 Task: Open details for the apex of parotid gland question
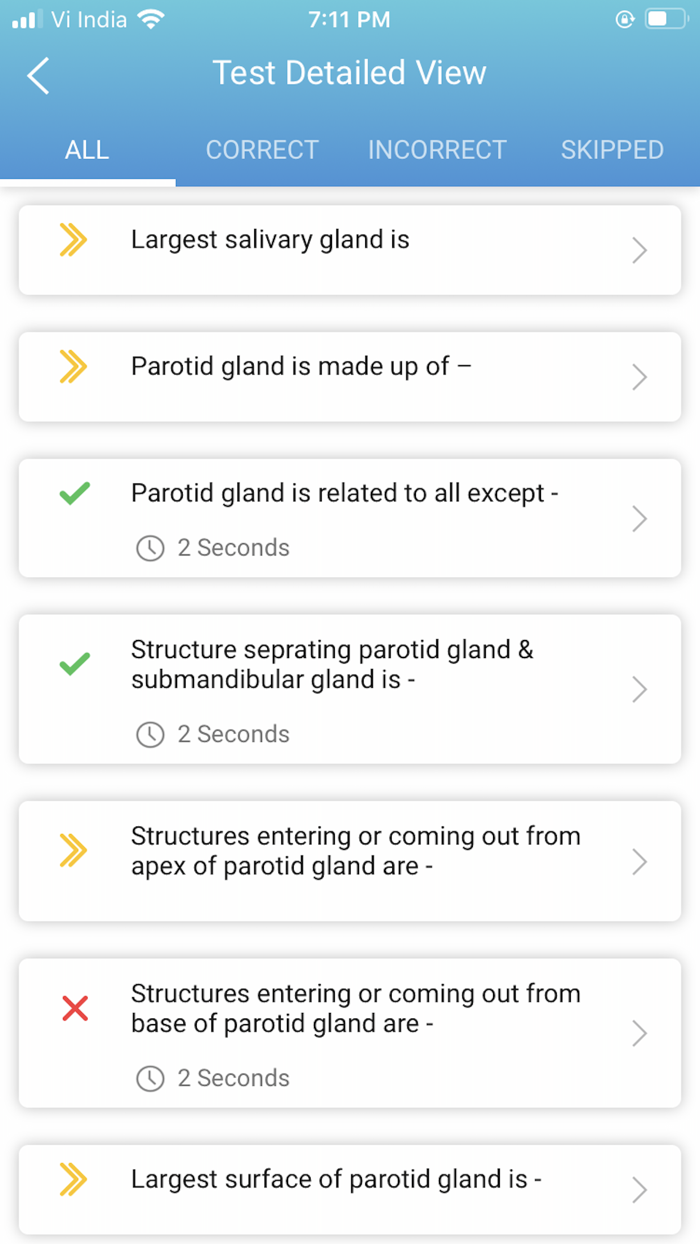click(350, 861)
